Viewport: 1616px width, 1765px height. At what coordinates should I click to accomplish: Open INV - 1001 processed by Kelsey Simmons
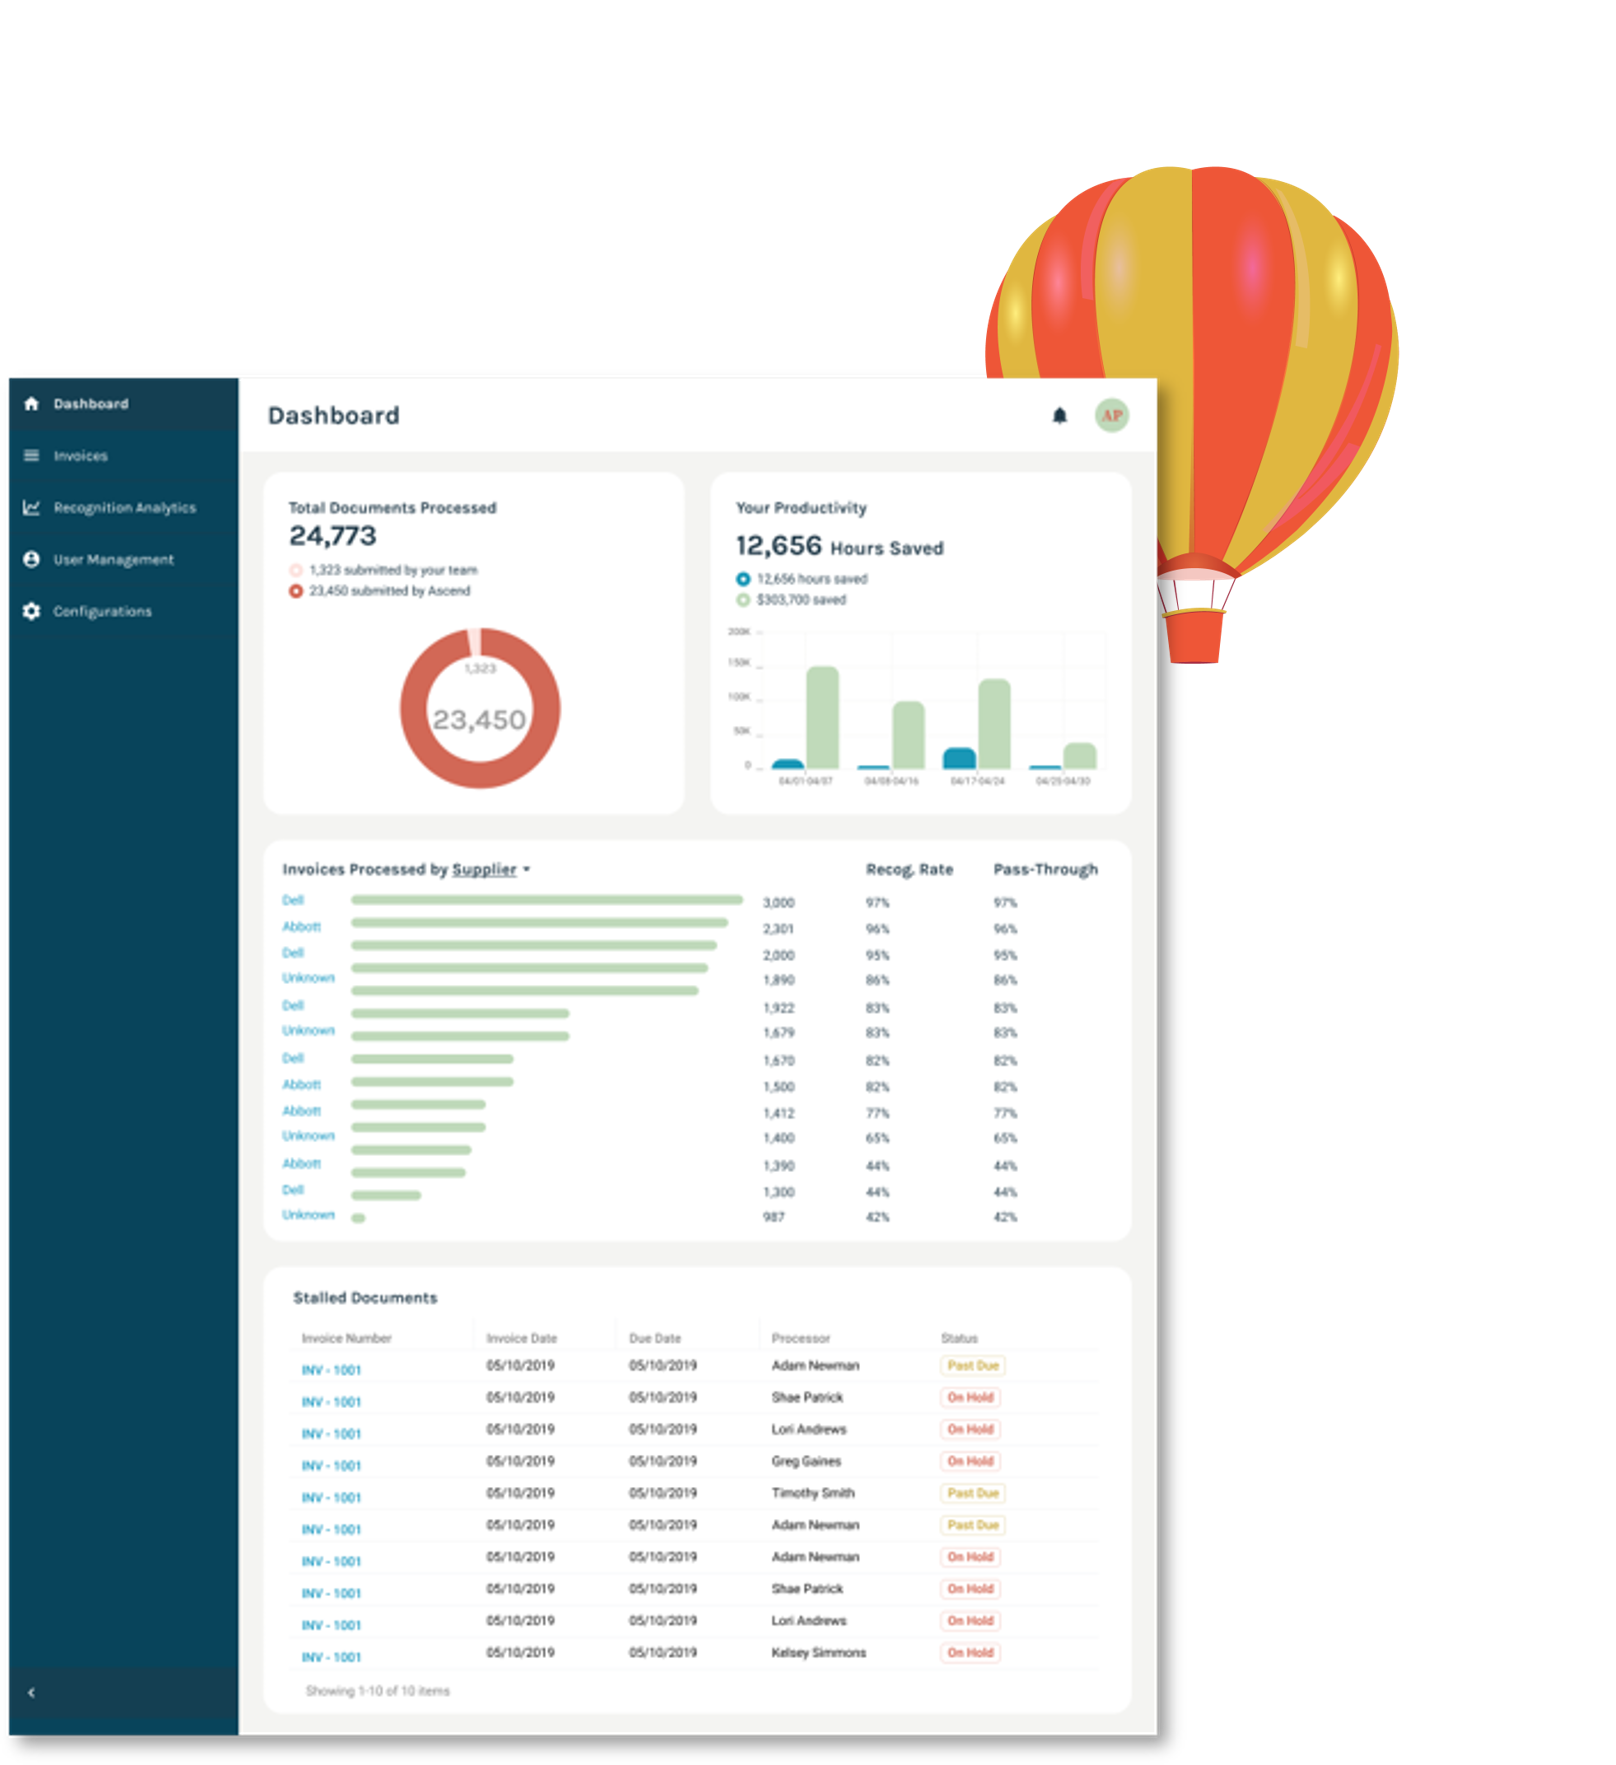pyautogui.click(x=331, y=1657)
